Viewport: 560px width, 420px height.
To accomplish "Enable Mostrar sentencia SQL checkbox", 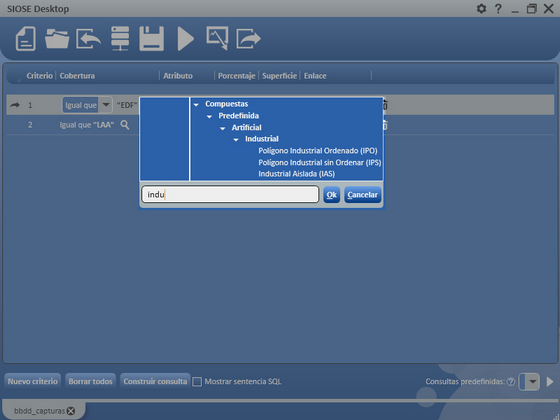I will 197,382.
